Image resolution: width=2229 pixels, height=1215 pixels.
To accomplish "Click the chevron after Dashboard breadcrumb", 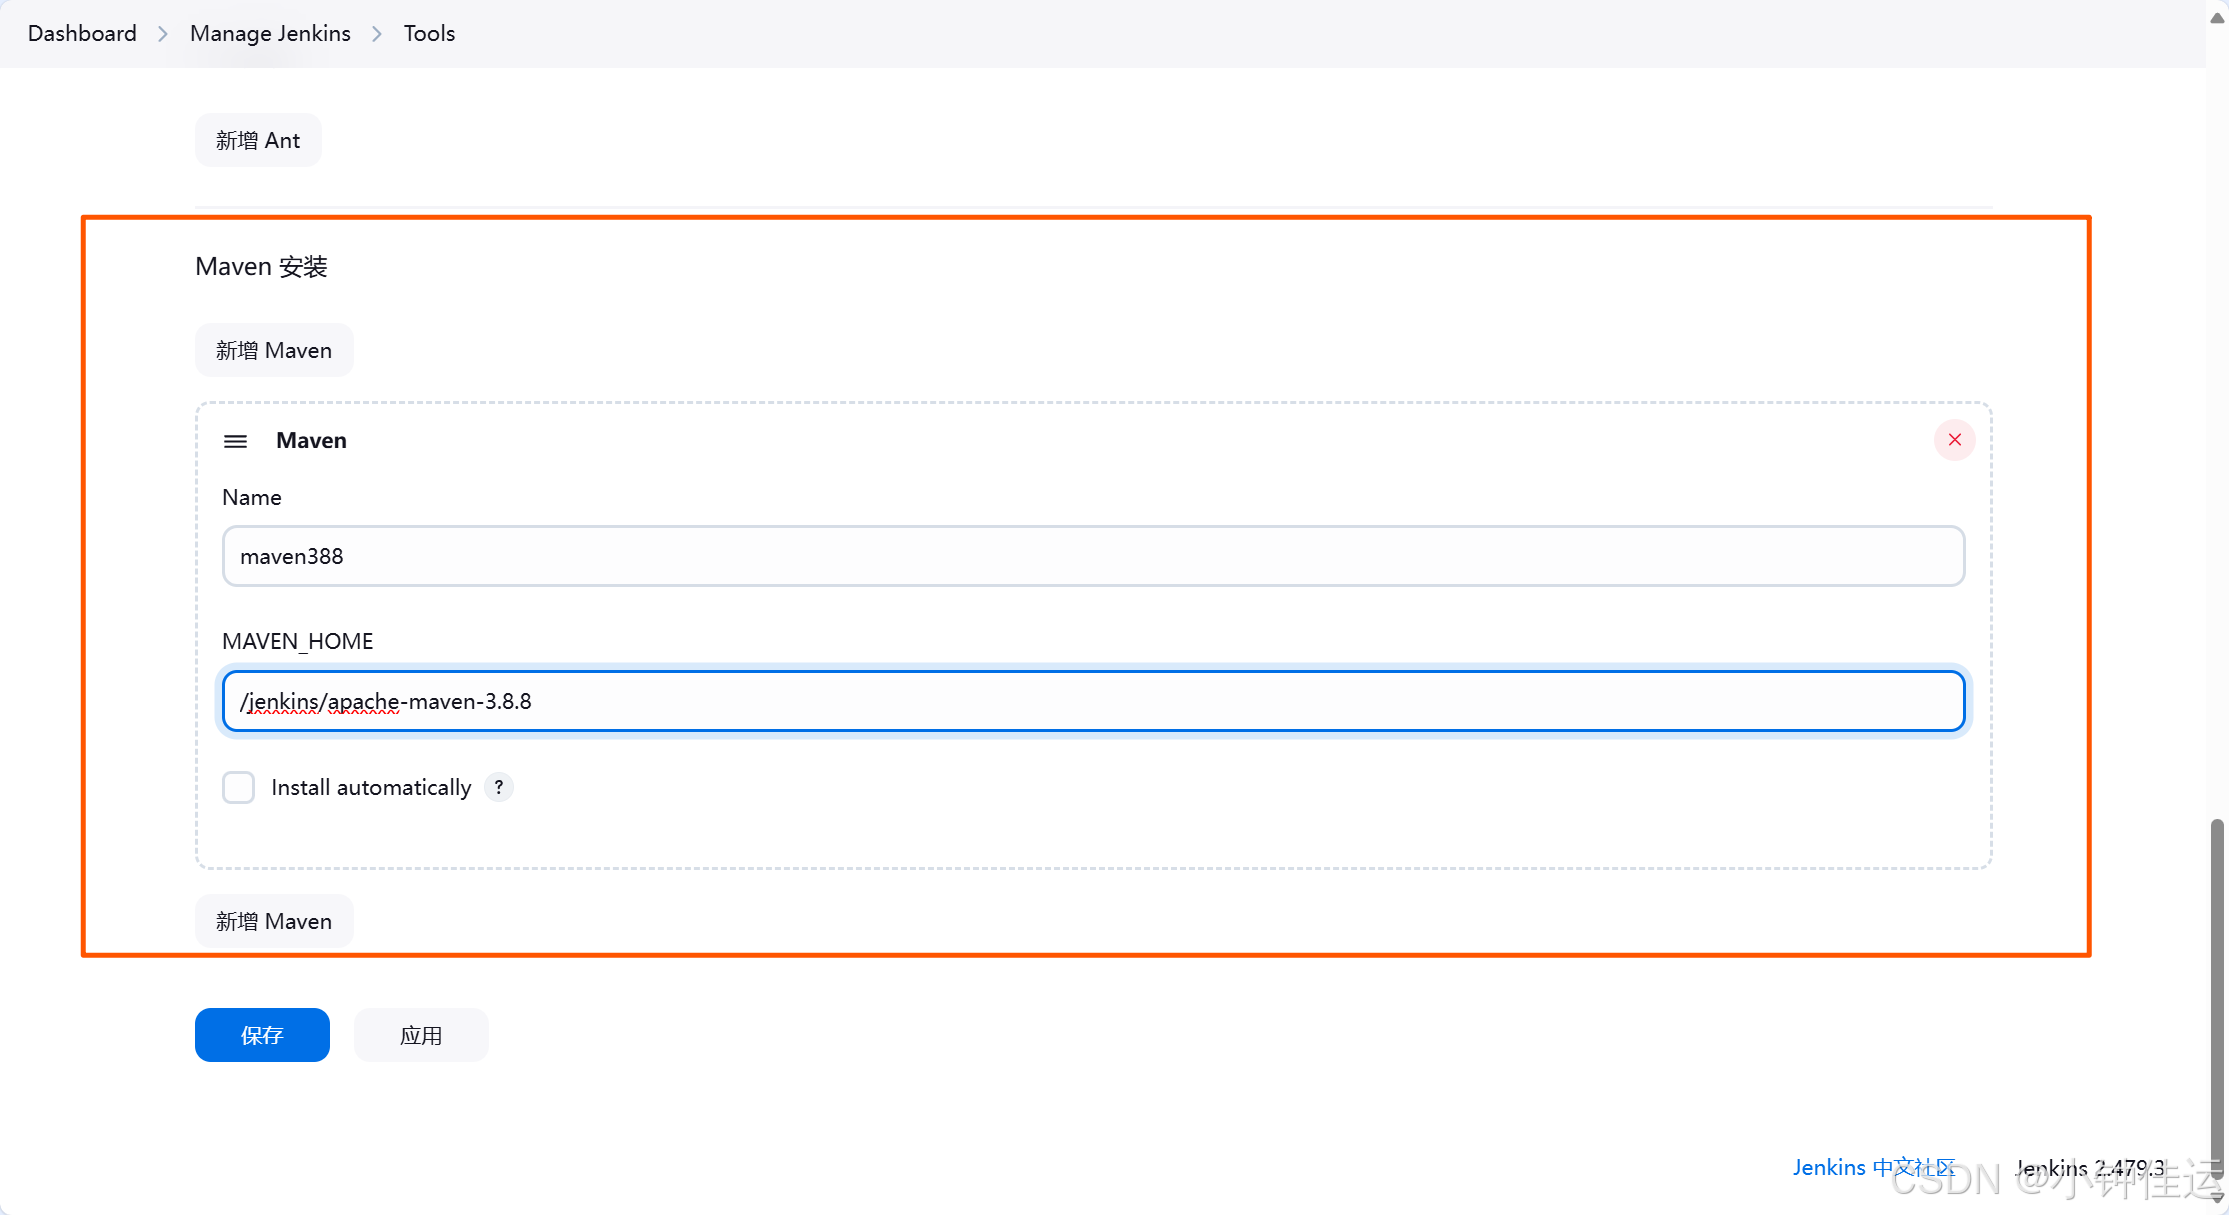I will point(163,34).
